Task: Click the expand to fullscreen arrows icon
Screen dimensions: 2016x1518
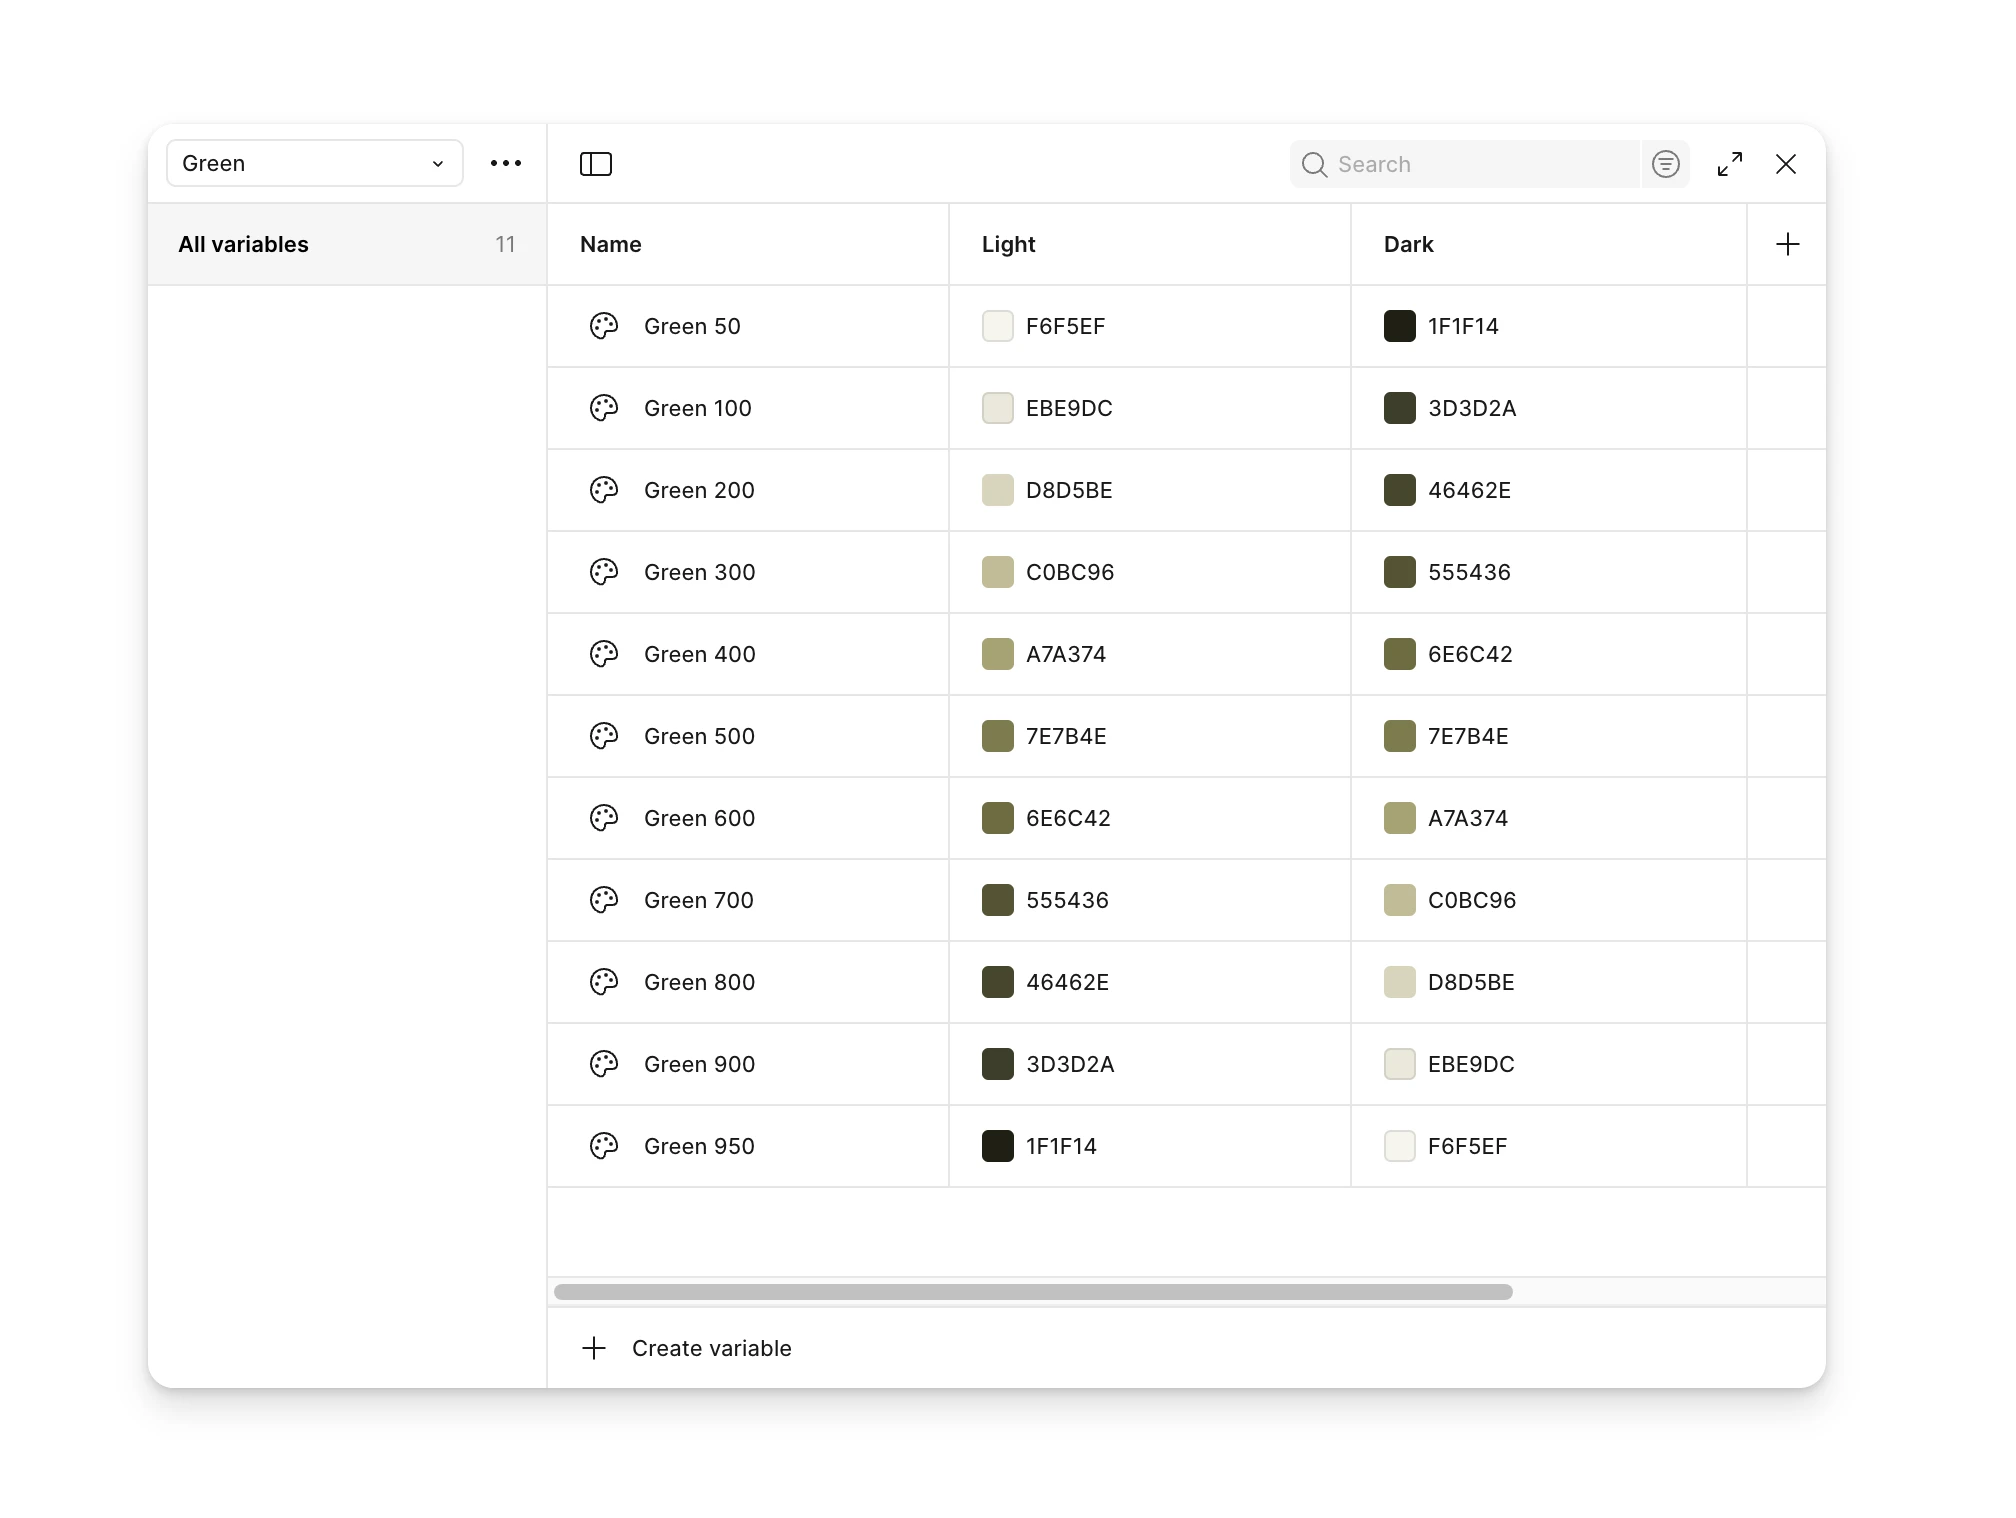Action: tap(1729, 164)
